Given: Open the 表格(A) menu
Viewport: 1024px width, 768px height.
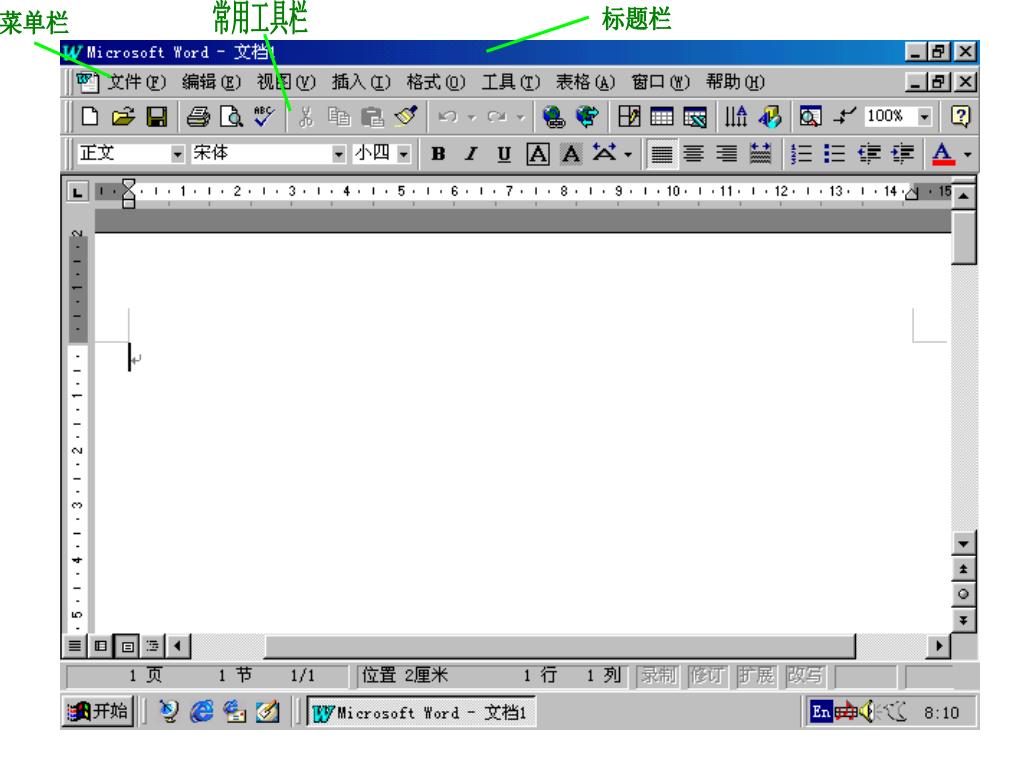Looking at the screenshot, I should 585,82.
